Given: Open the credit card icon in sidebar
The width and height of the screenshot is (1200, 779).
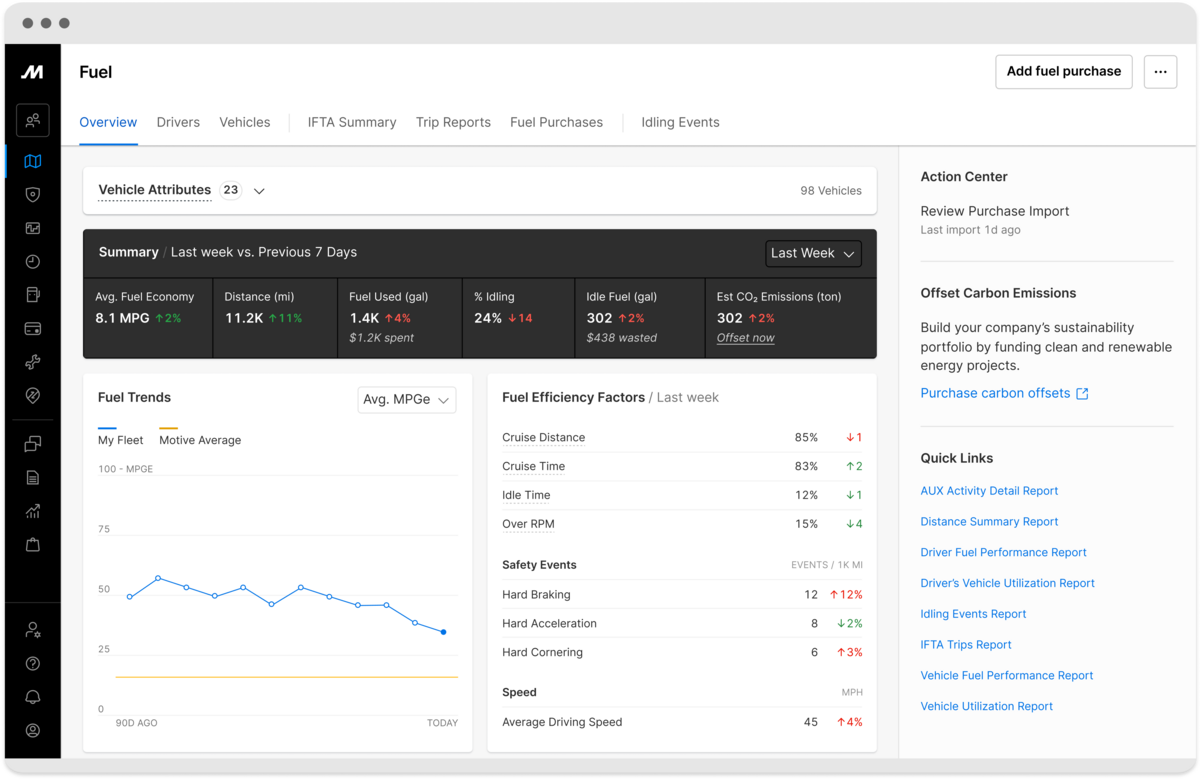Looking at the screenshot, I should (x=33, y=329).
